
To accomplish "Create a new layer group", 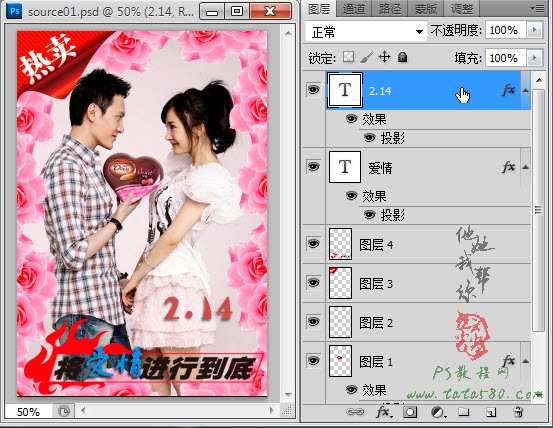I will click(464, 411).
